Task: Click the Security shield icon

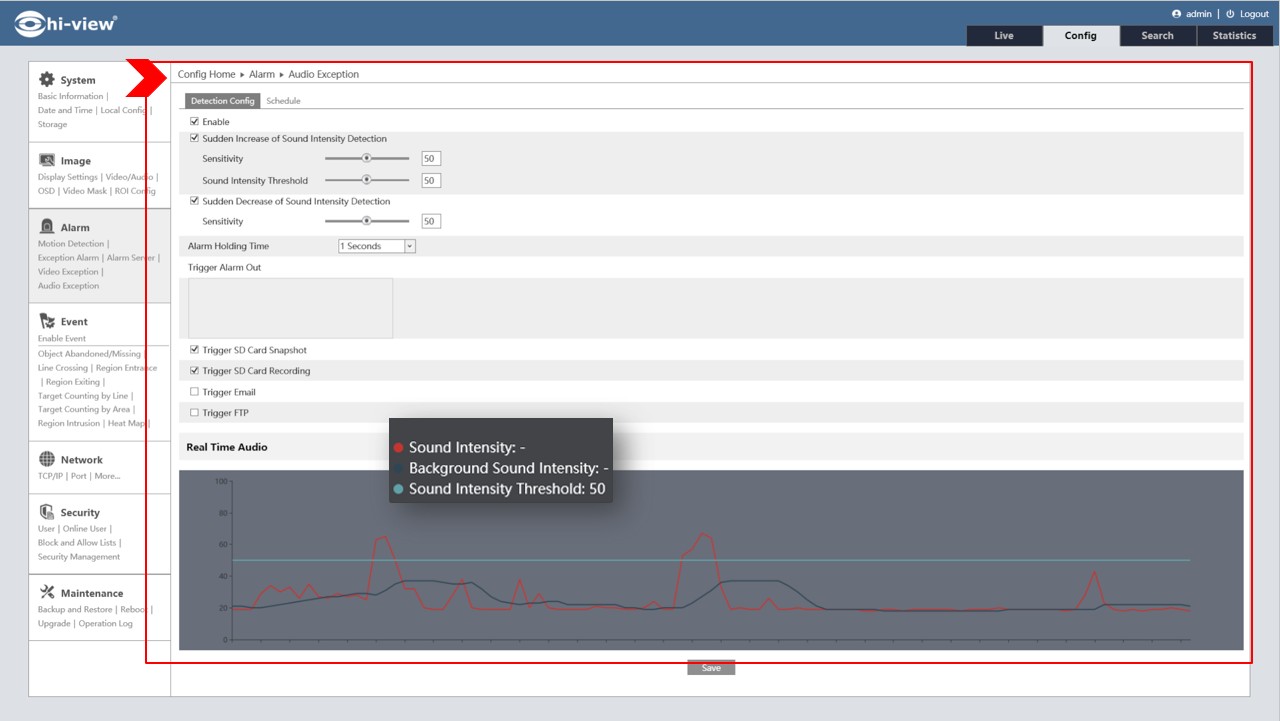Action: tap(46, 512)
